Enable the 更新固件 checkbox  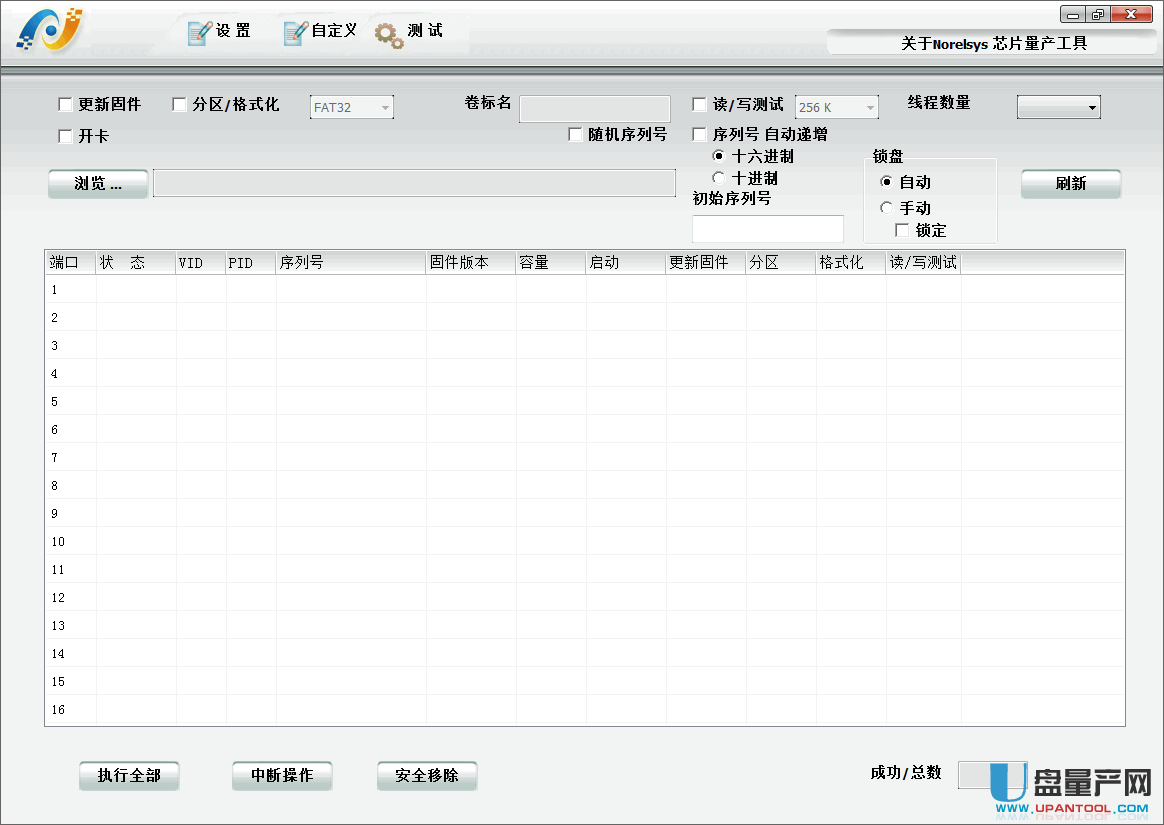tap(65, 103)
